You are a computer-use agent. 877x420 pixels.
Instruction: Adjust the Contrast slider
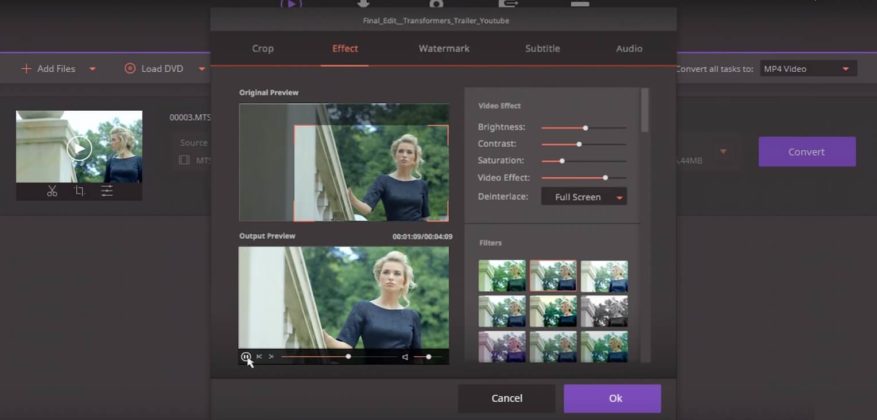click(583, 144)
